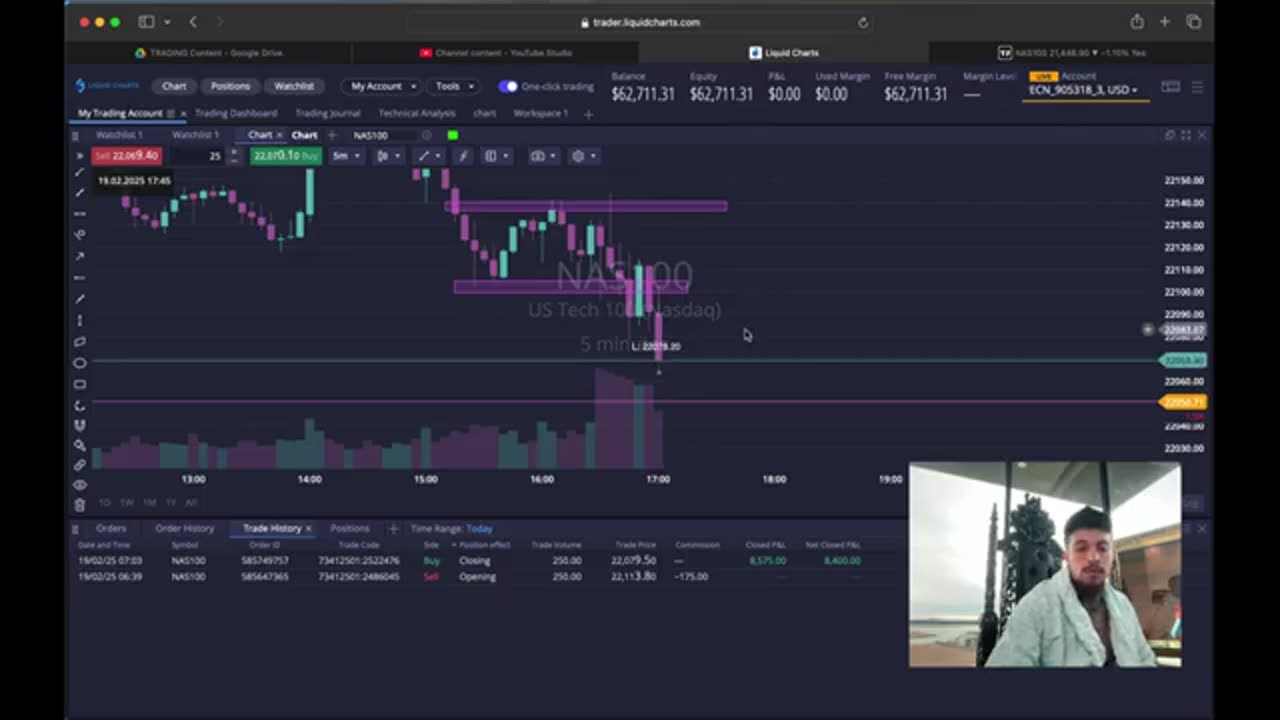
Task: Switch to YouTube Studio browser tab
Action: pos(495,53)
